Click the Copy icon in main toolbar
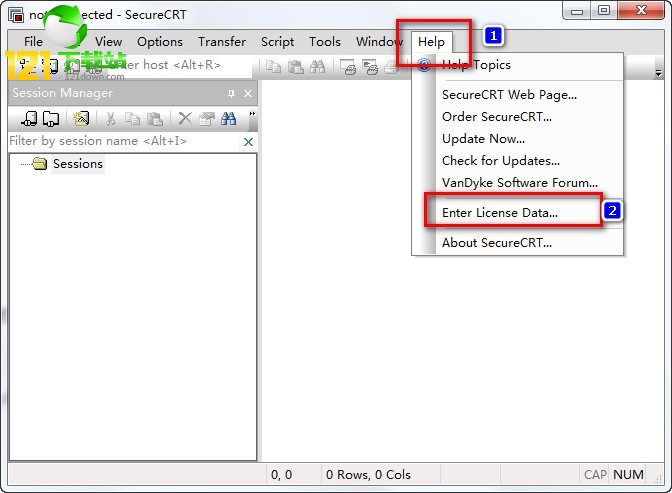 (x=273, y=67)
